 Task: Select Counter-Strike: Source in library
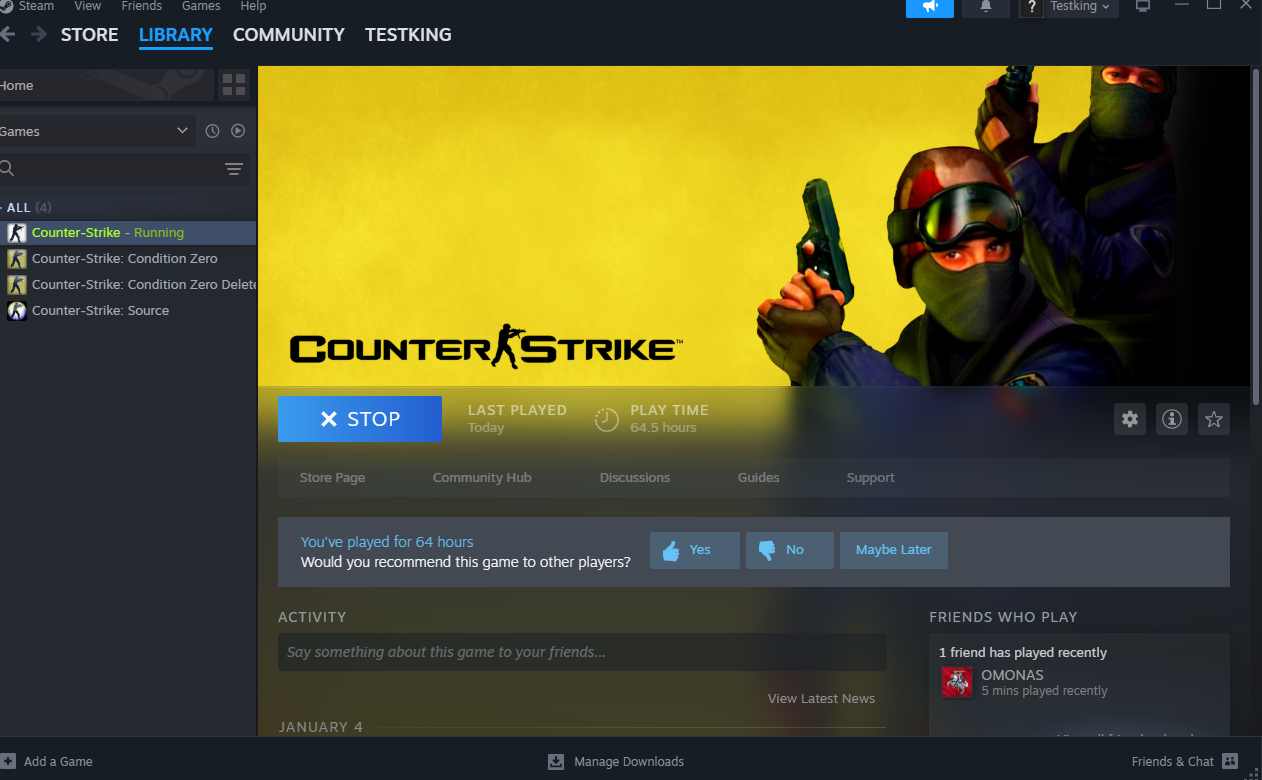coord(100,311)
